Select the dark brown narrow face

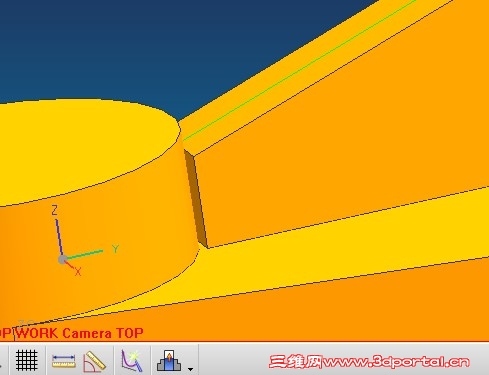pos(197,199)
